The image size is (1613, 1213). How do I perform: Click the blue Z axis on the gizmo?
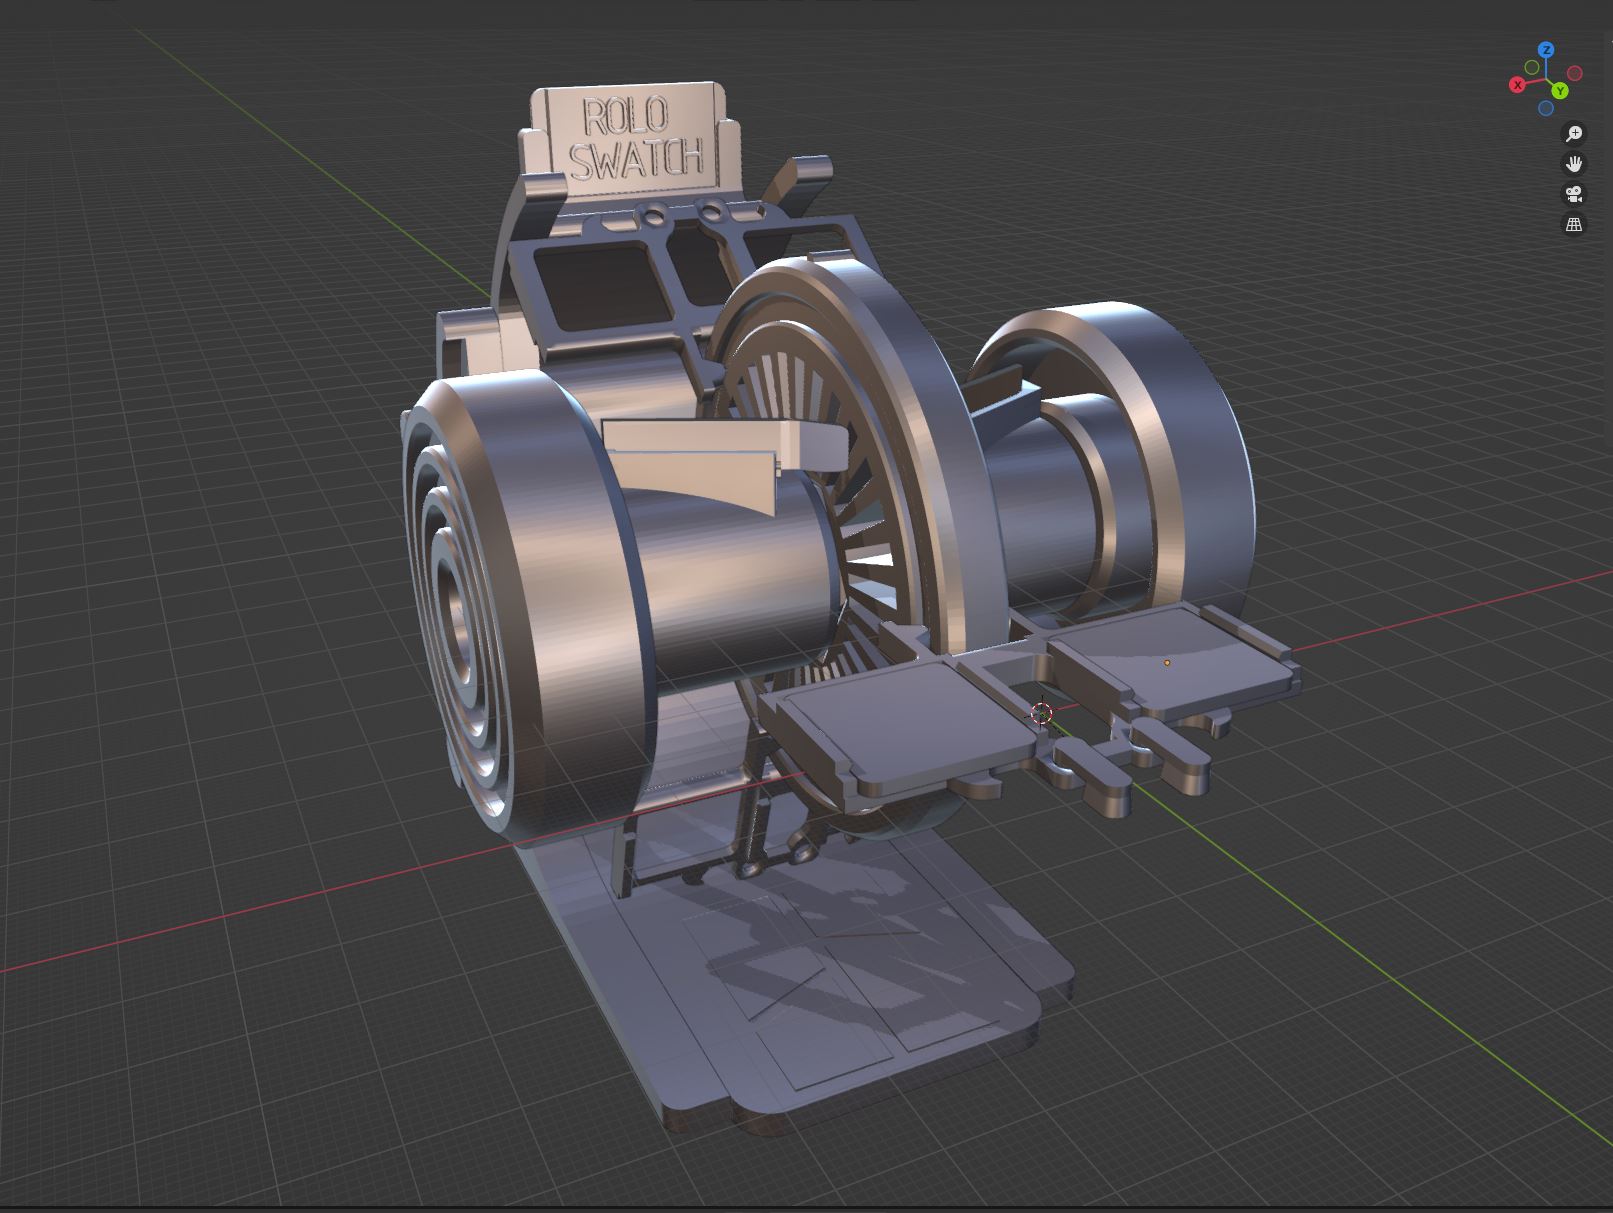coord(1546,50)
